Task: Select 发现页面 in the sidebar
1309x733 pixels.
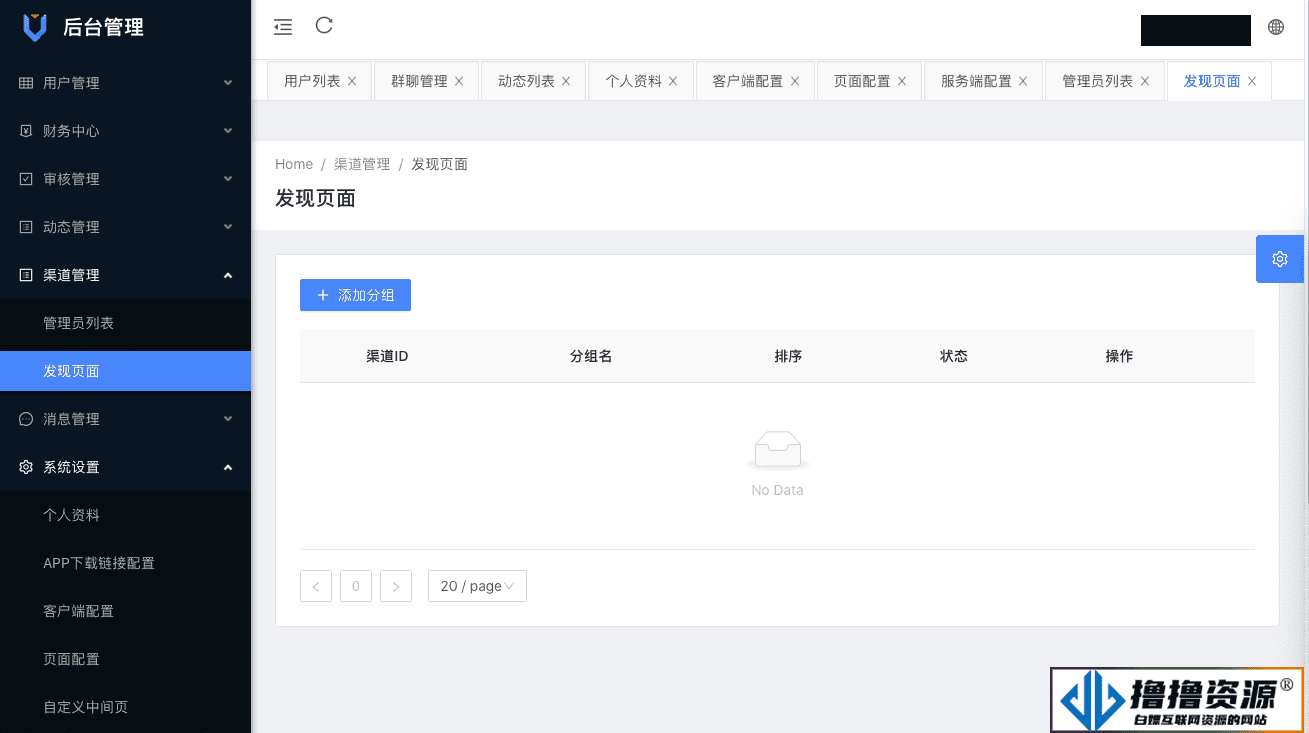Action: tap(125, 371)
